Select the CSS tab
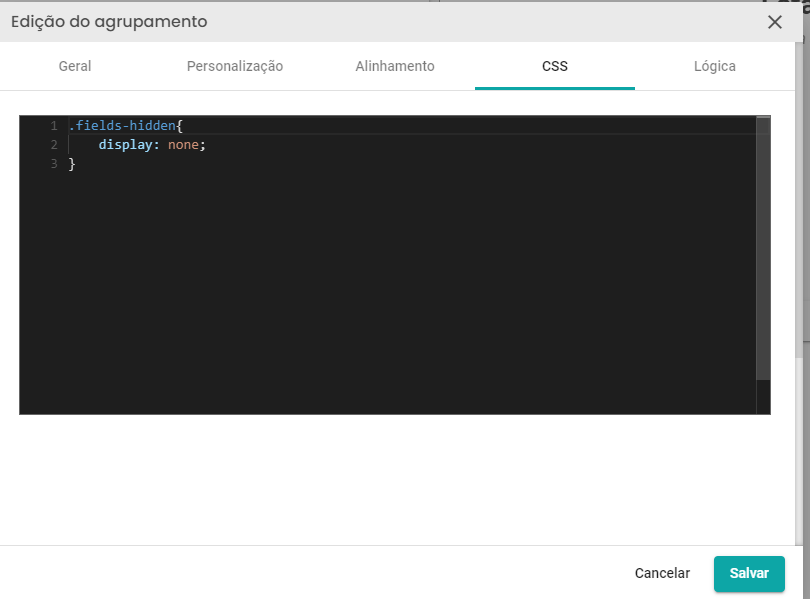 point(555,66)
